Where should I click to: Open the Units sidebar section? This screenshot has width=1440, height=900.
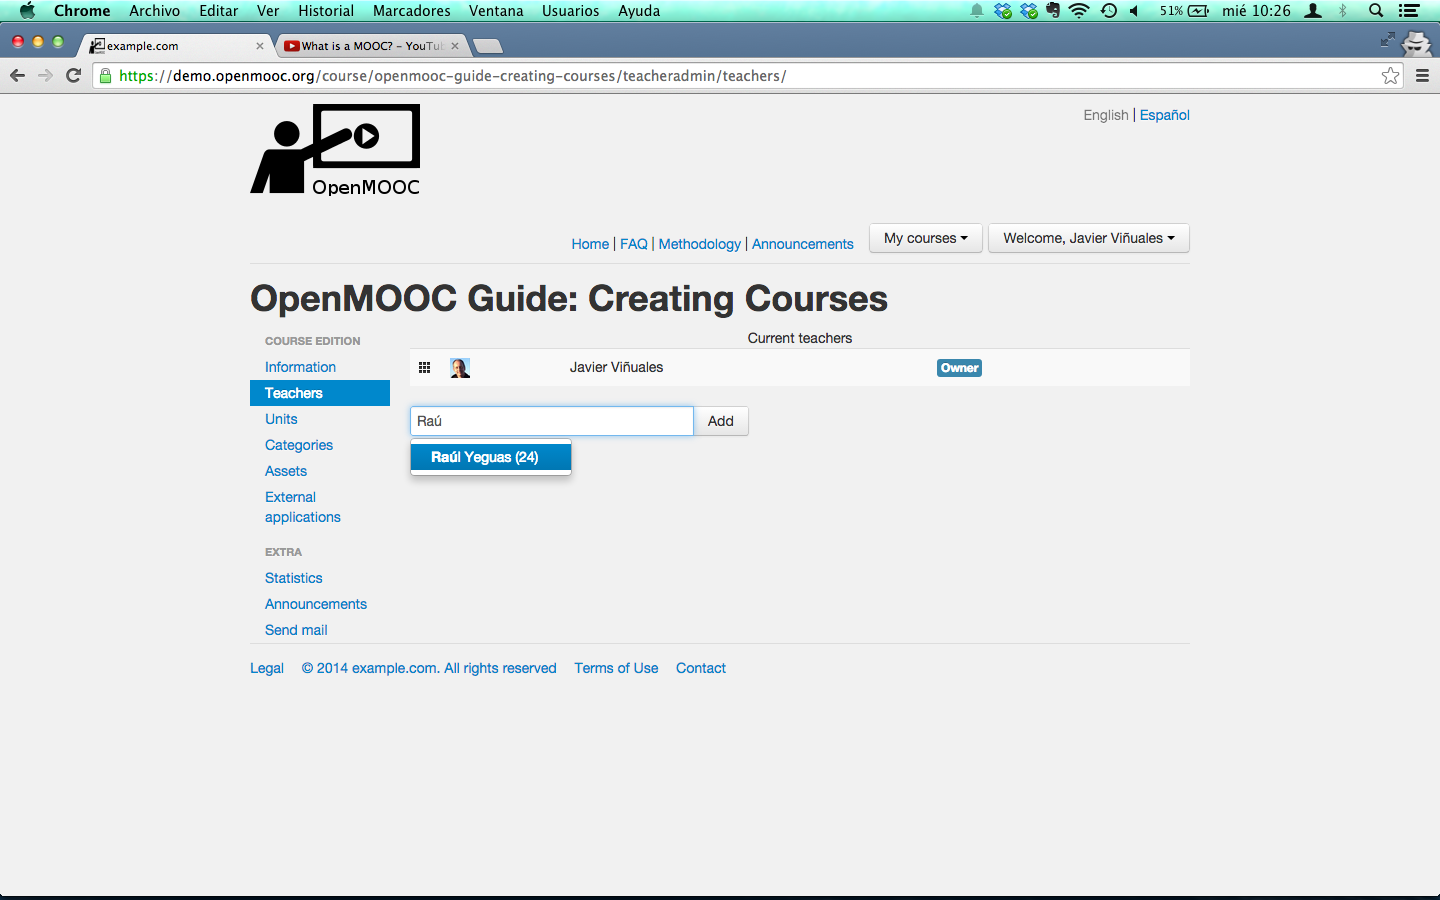(x=281, y=419)
